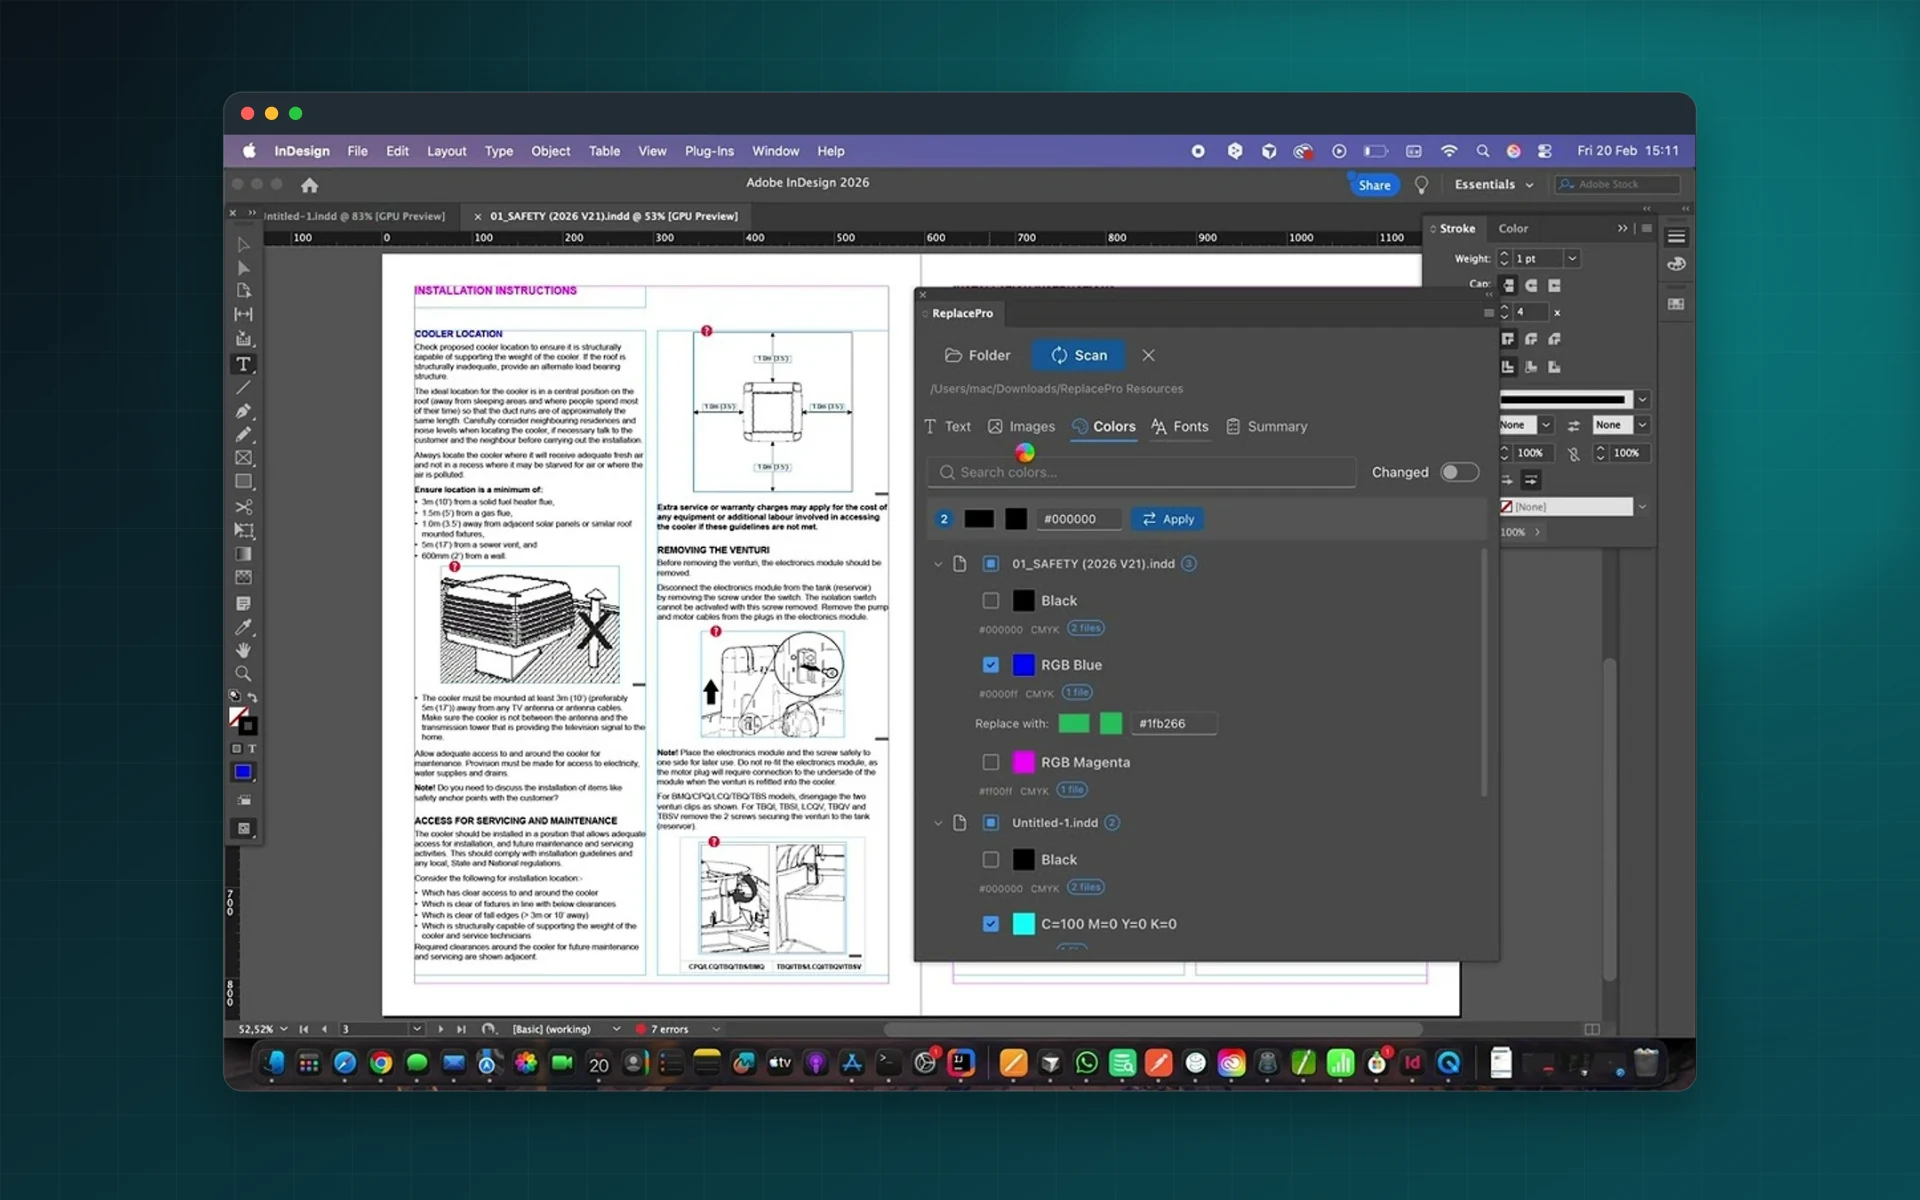This screenshot has width=1920, height=1200.
Task: Select the Gap tool
Action: pyautogui.click(x=243, y=314)
